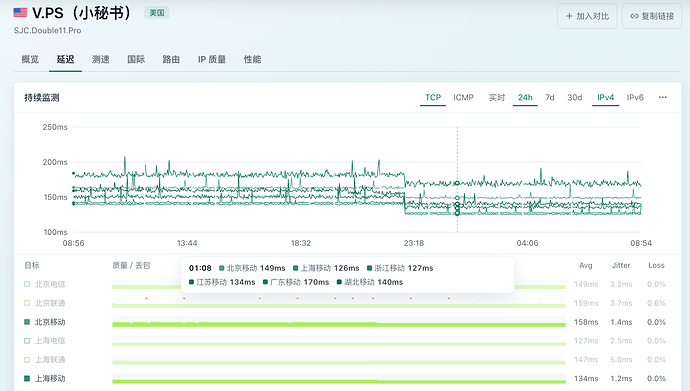The width and height of the screenshot is (690, 391).
Task: Click 广东移动 170ms in the tooltip
Action: point(296,282)
